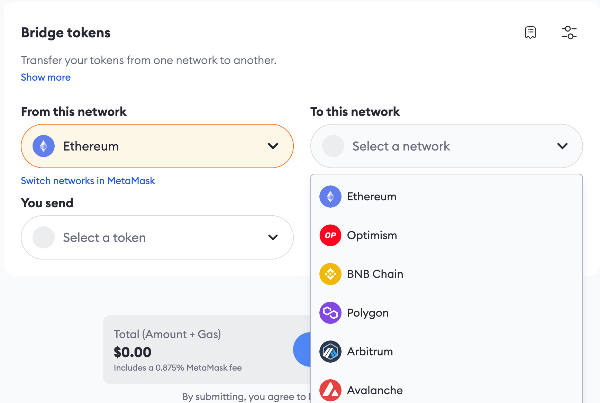Click the Avalanche icon in network list
This screenshot has width=600, height=403.
point(330,390)
